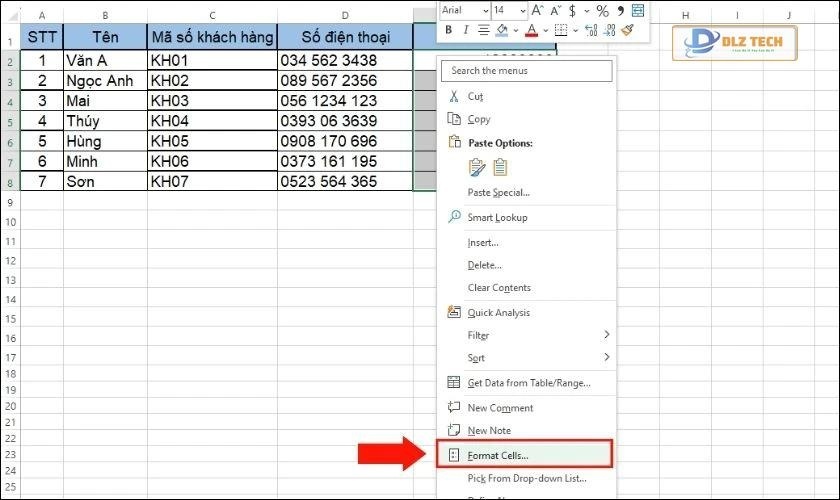Apply center alignment from mini toolbar
840x500 pixels.
tap(483, 30)
